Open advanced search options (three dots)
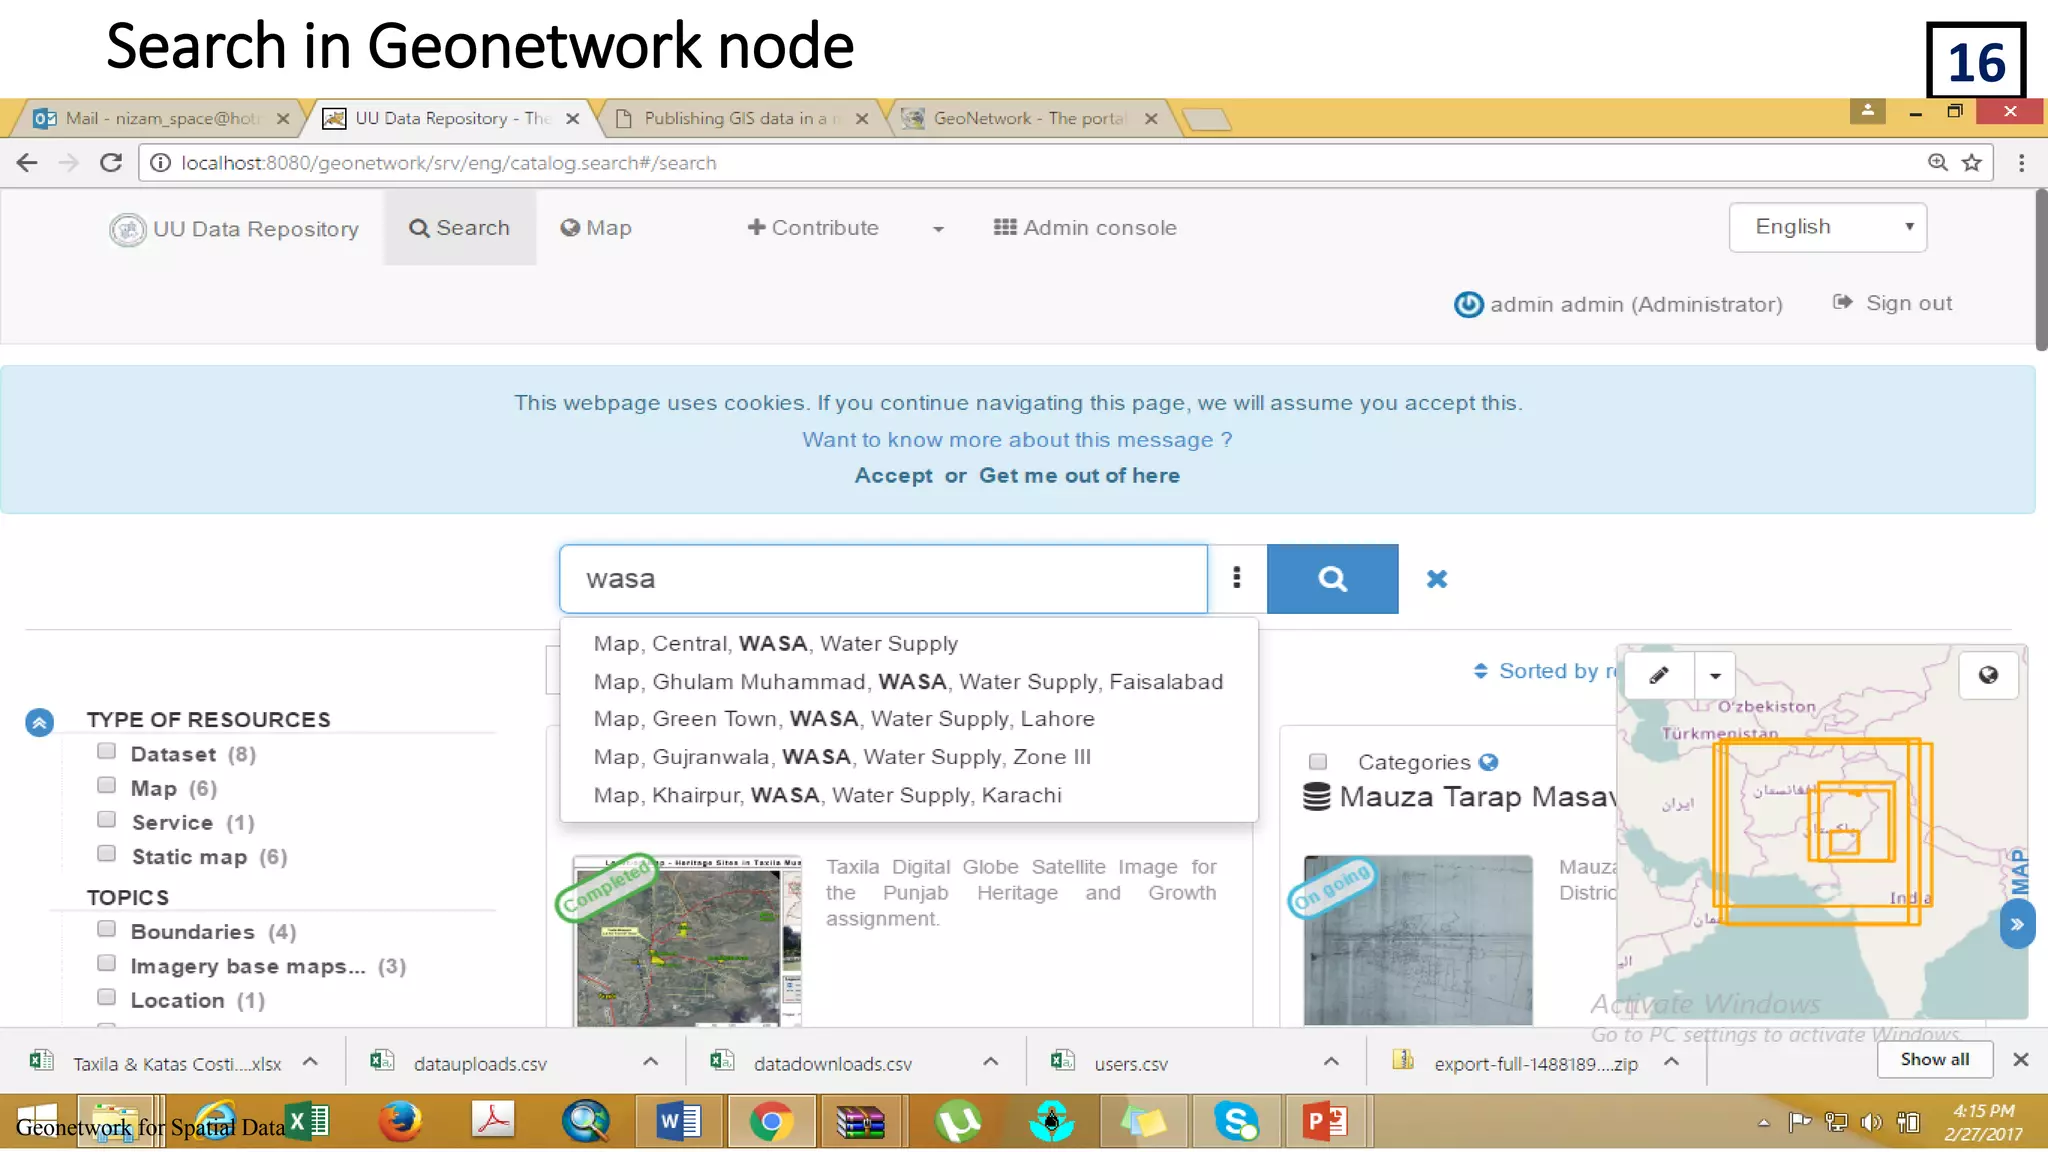The width and height of the screenshot is (2048, 1152). coord(1237,578)
